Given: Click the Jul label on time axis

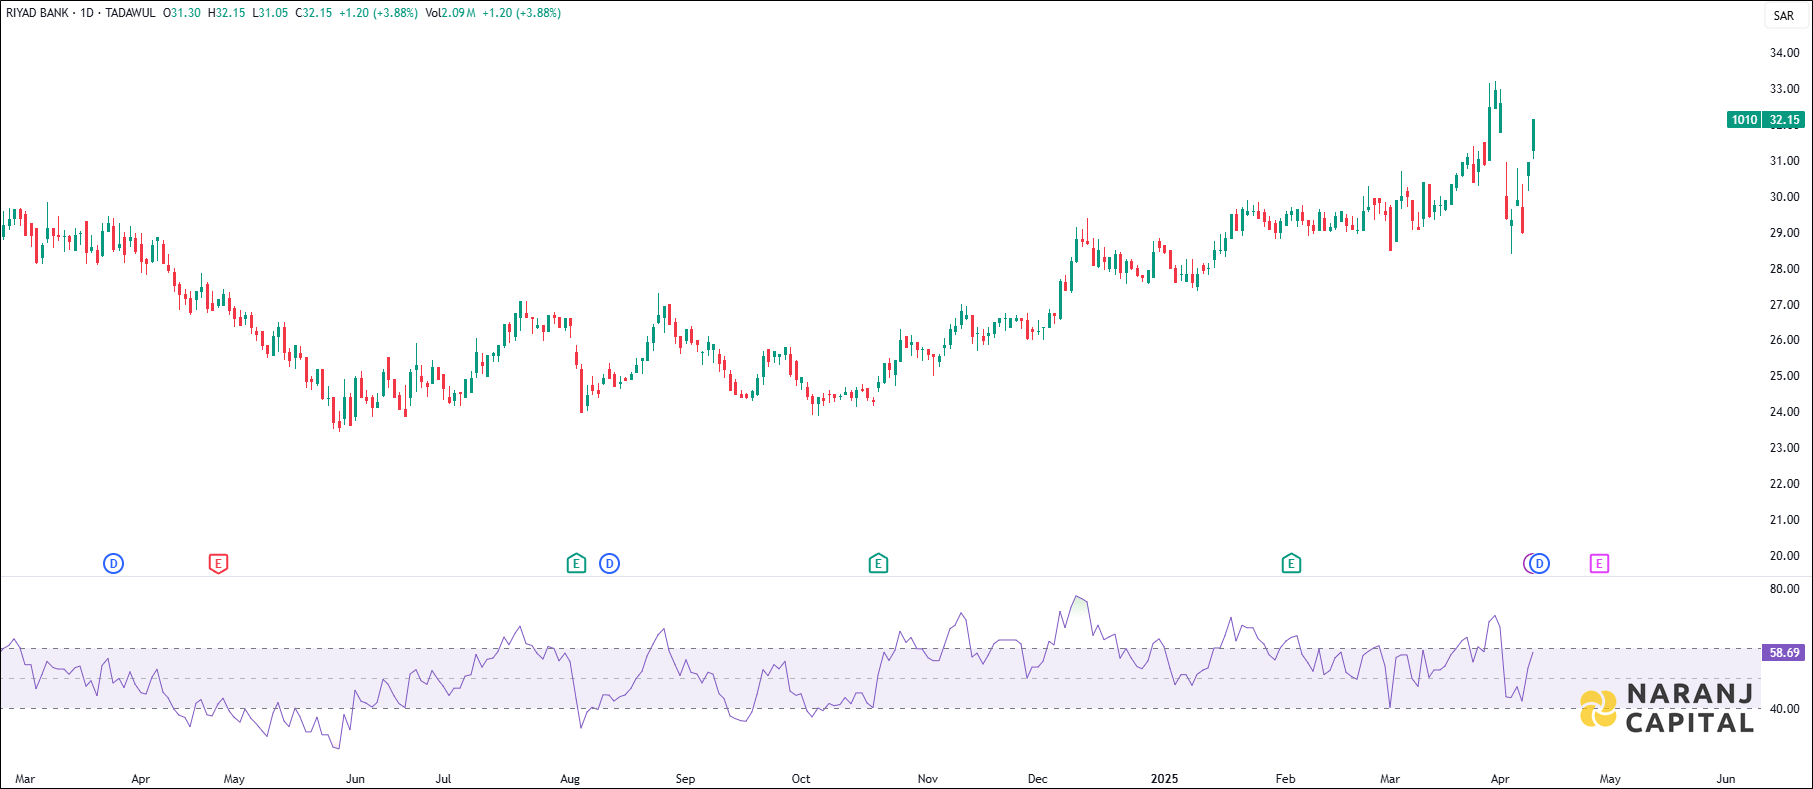Looking at the screenshot, I should [443, 779].
